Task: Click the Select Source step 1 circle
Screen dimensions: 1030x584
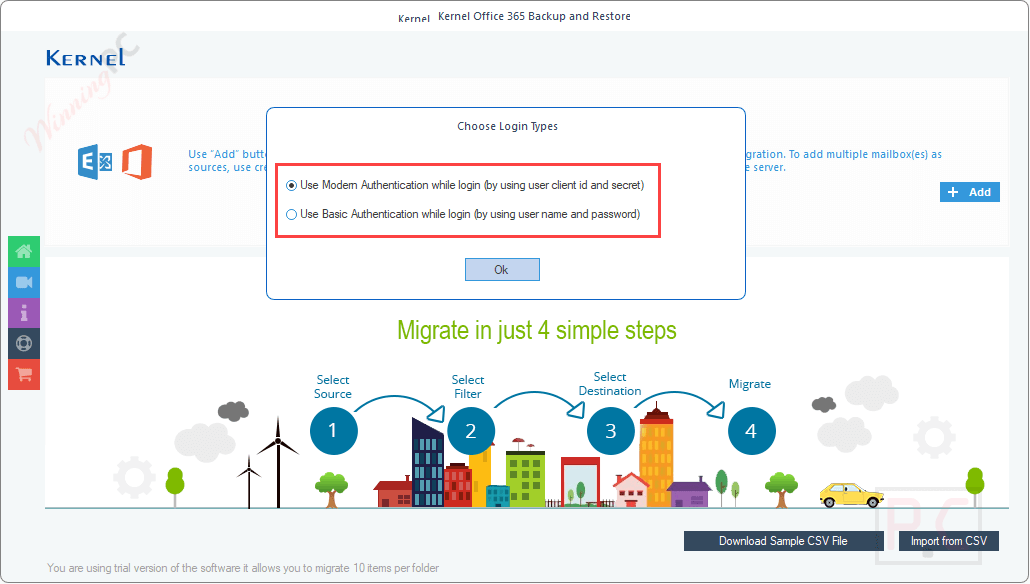Action: pyautogui.click(x=333, y=431)
